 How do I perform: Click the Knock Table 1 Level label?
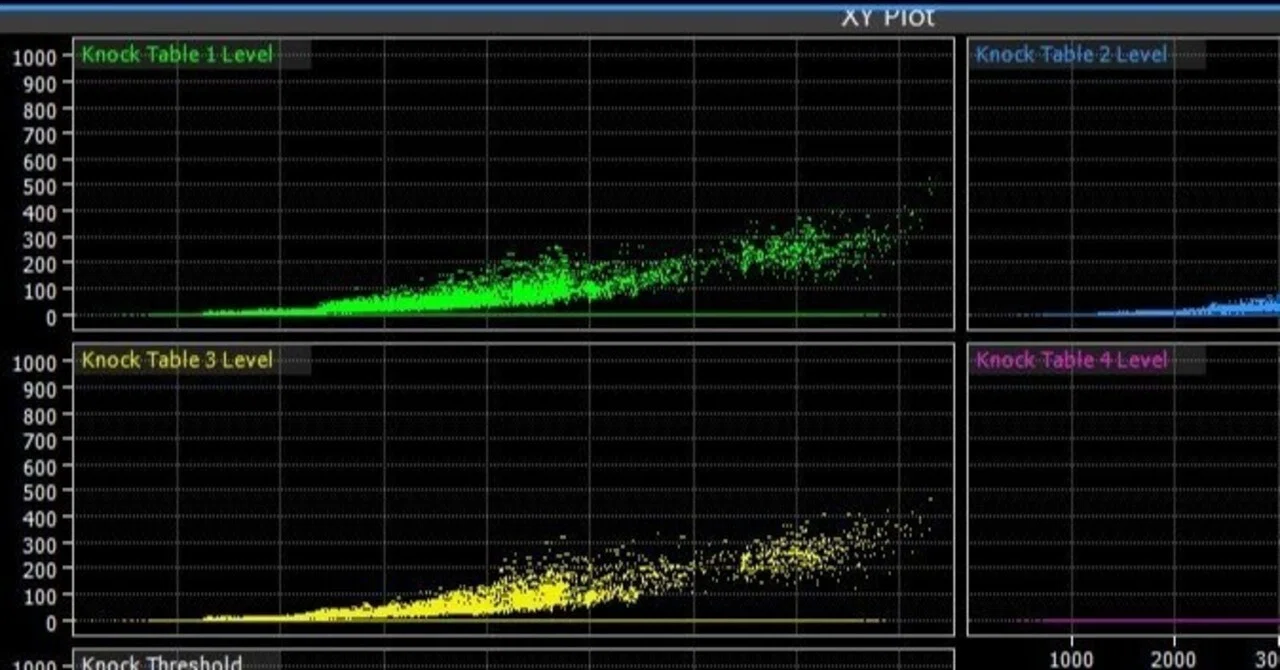click(177, 55)
